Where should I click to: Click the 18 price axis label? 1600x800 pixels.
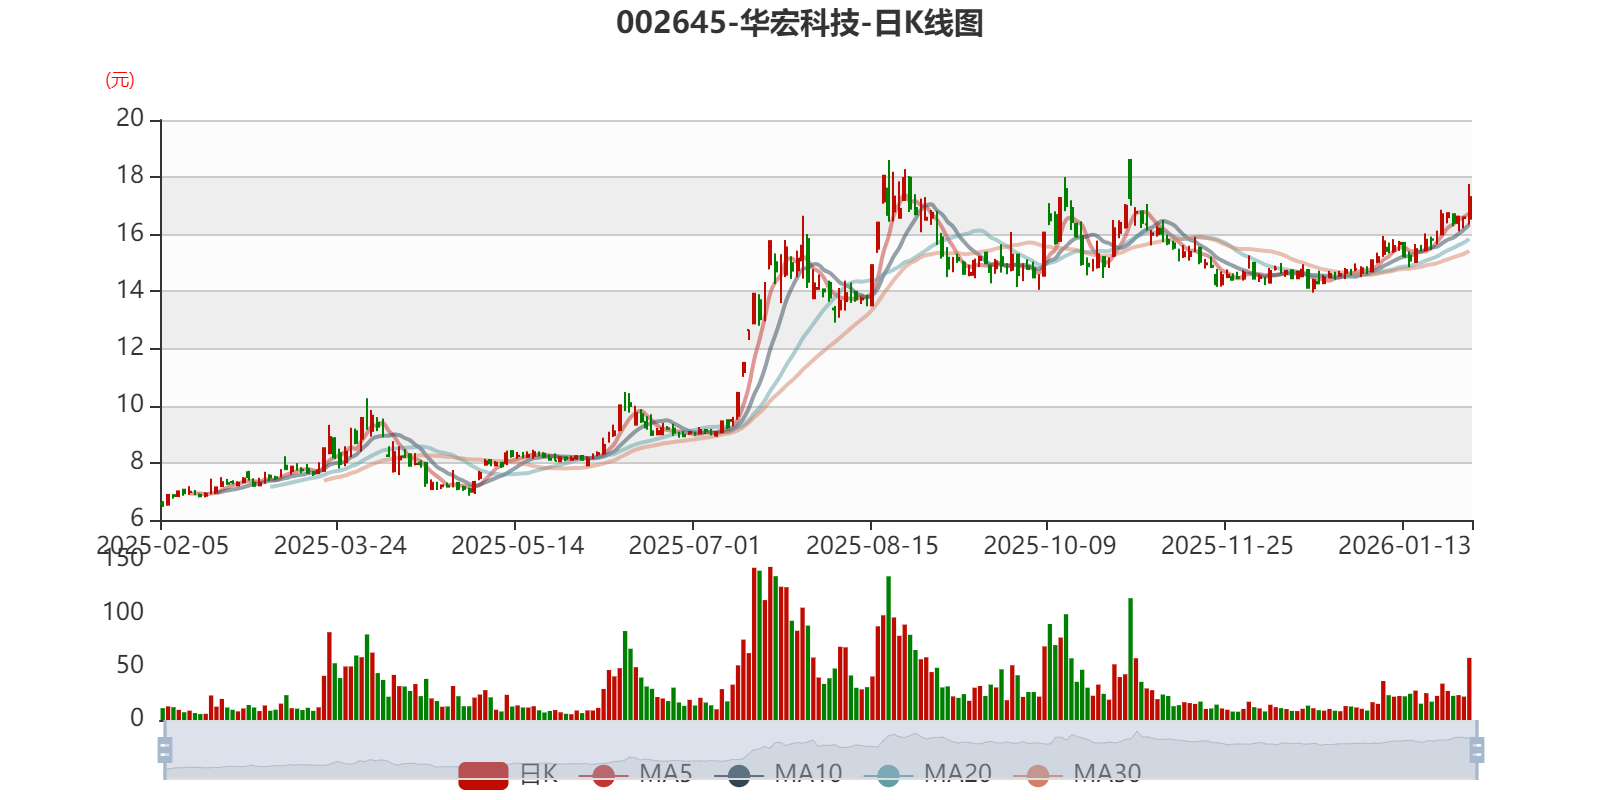(x=130, y=176)
